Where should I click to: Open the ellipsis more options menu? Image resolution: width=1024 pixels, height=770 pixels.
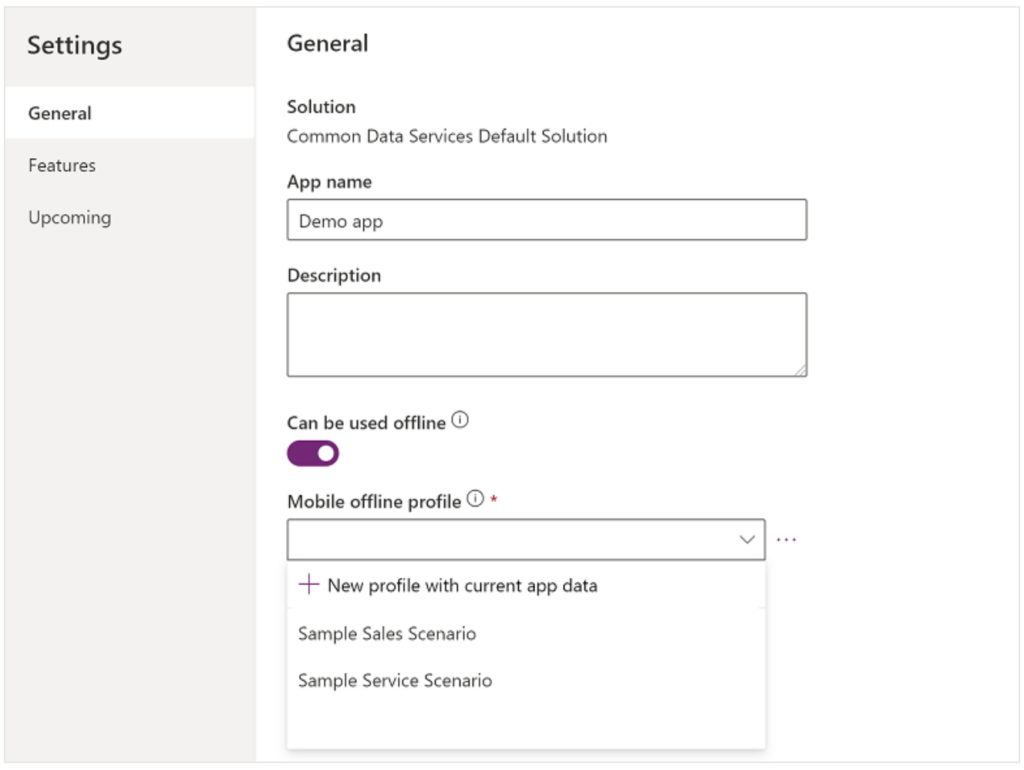pos(787,540)
